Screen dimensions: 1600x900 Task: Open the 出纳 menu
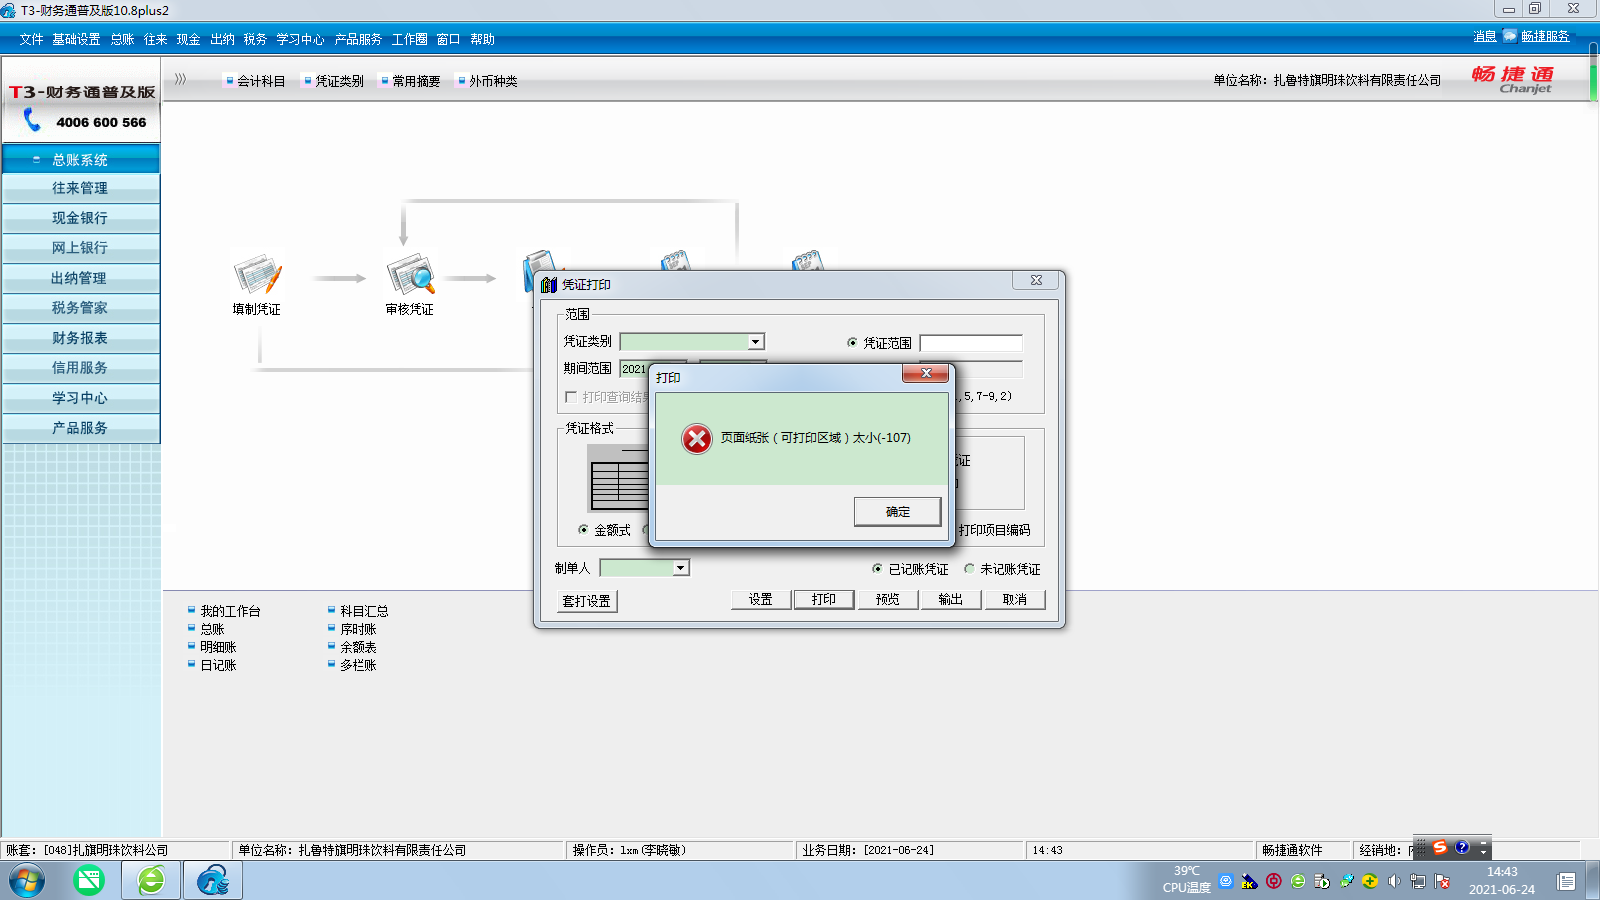222,39
